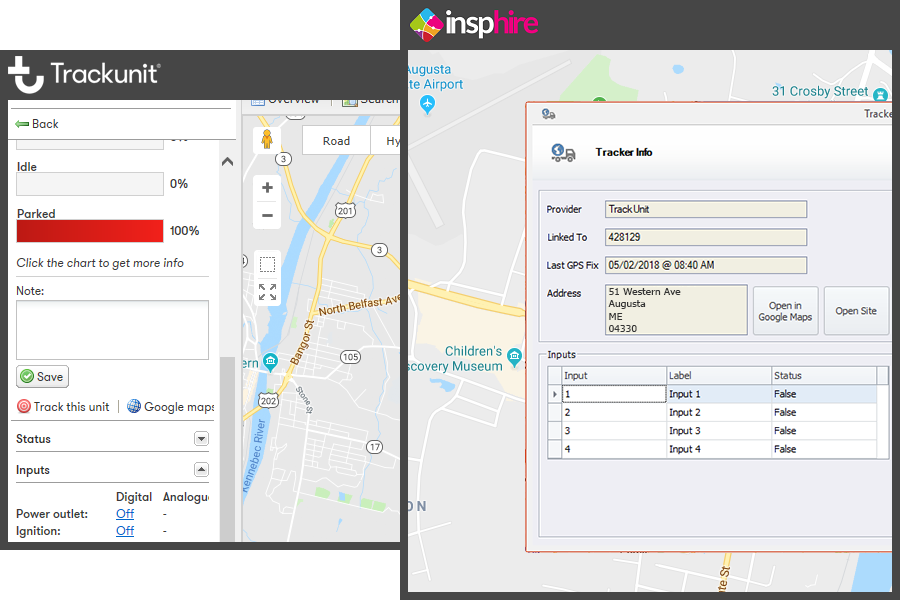Switch to Road map view
The width and height of the screenshot is (900, 600).
tap(336, 140)
